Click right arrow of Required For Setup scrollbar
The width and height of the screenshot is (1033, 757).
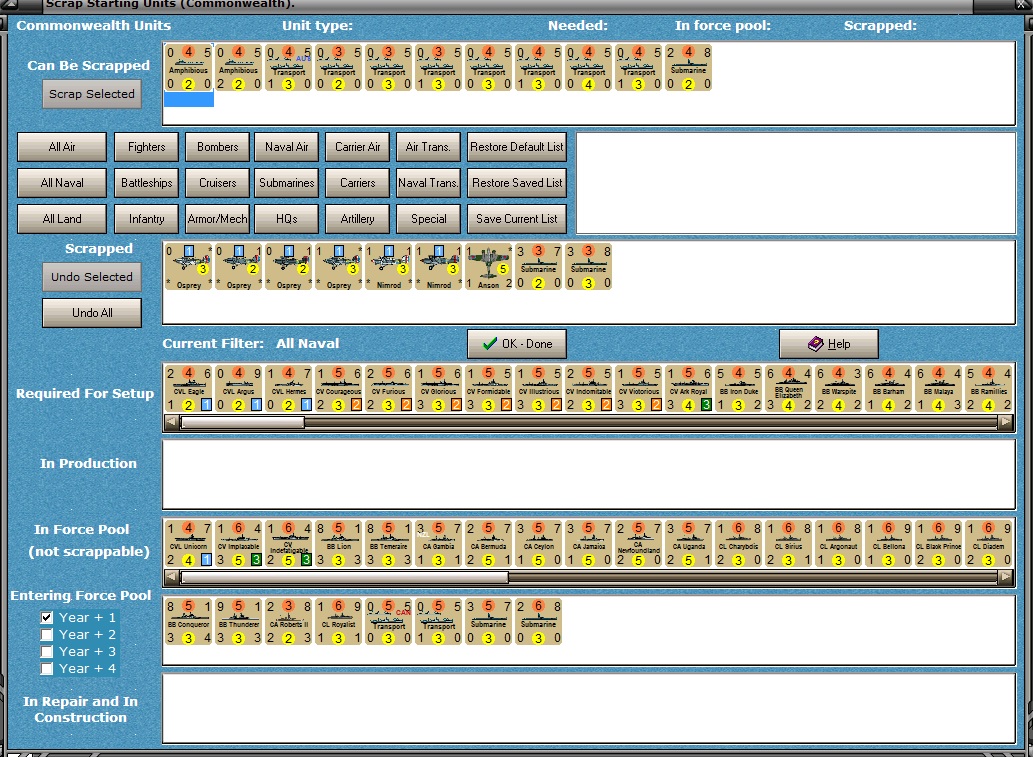pos(1005,422)
